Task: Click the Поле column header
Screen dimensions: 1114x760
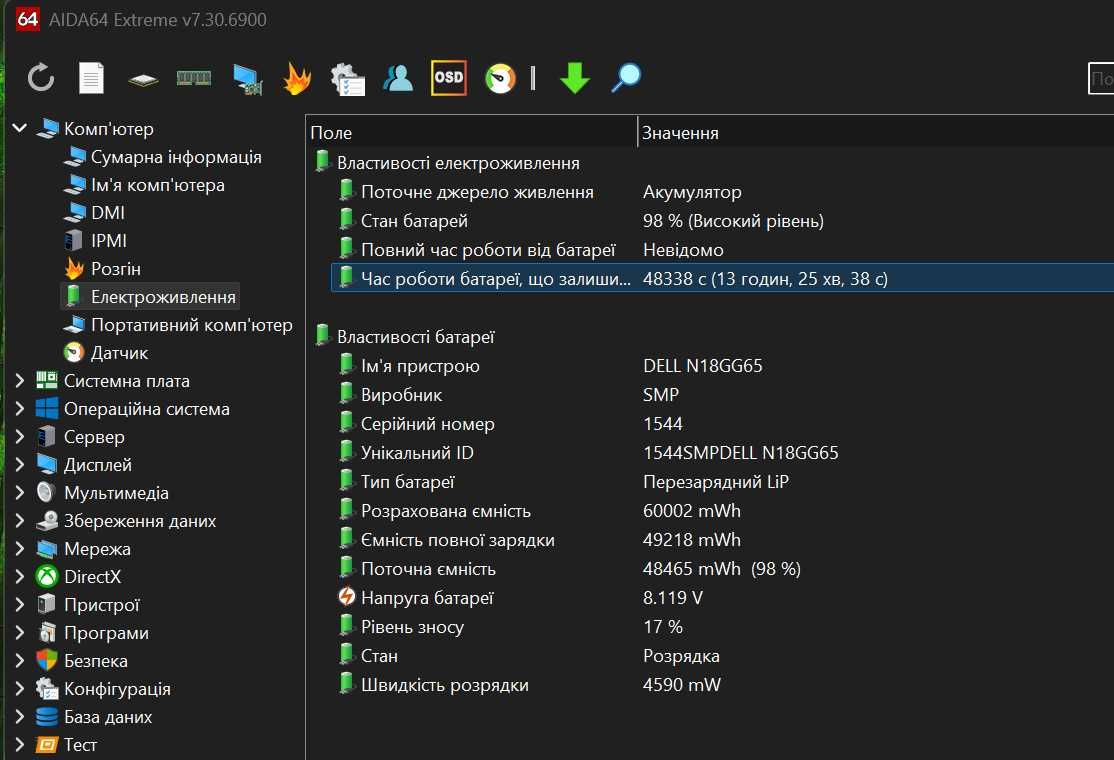Action: (472, 133)
